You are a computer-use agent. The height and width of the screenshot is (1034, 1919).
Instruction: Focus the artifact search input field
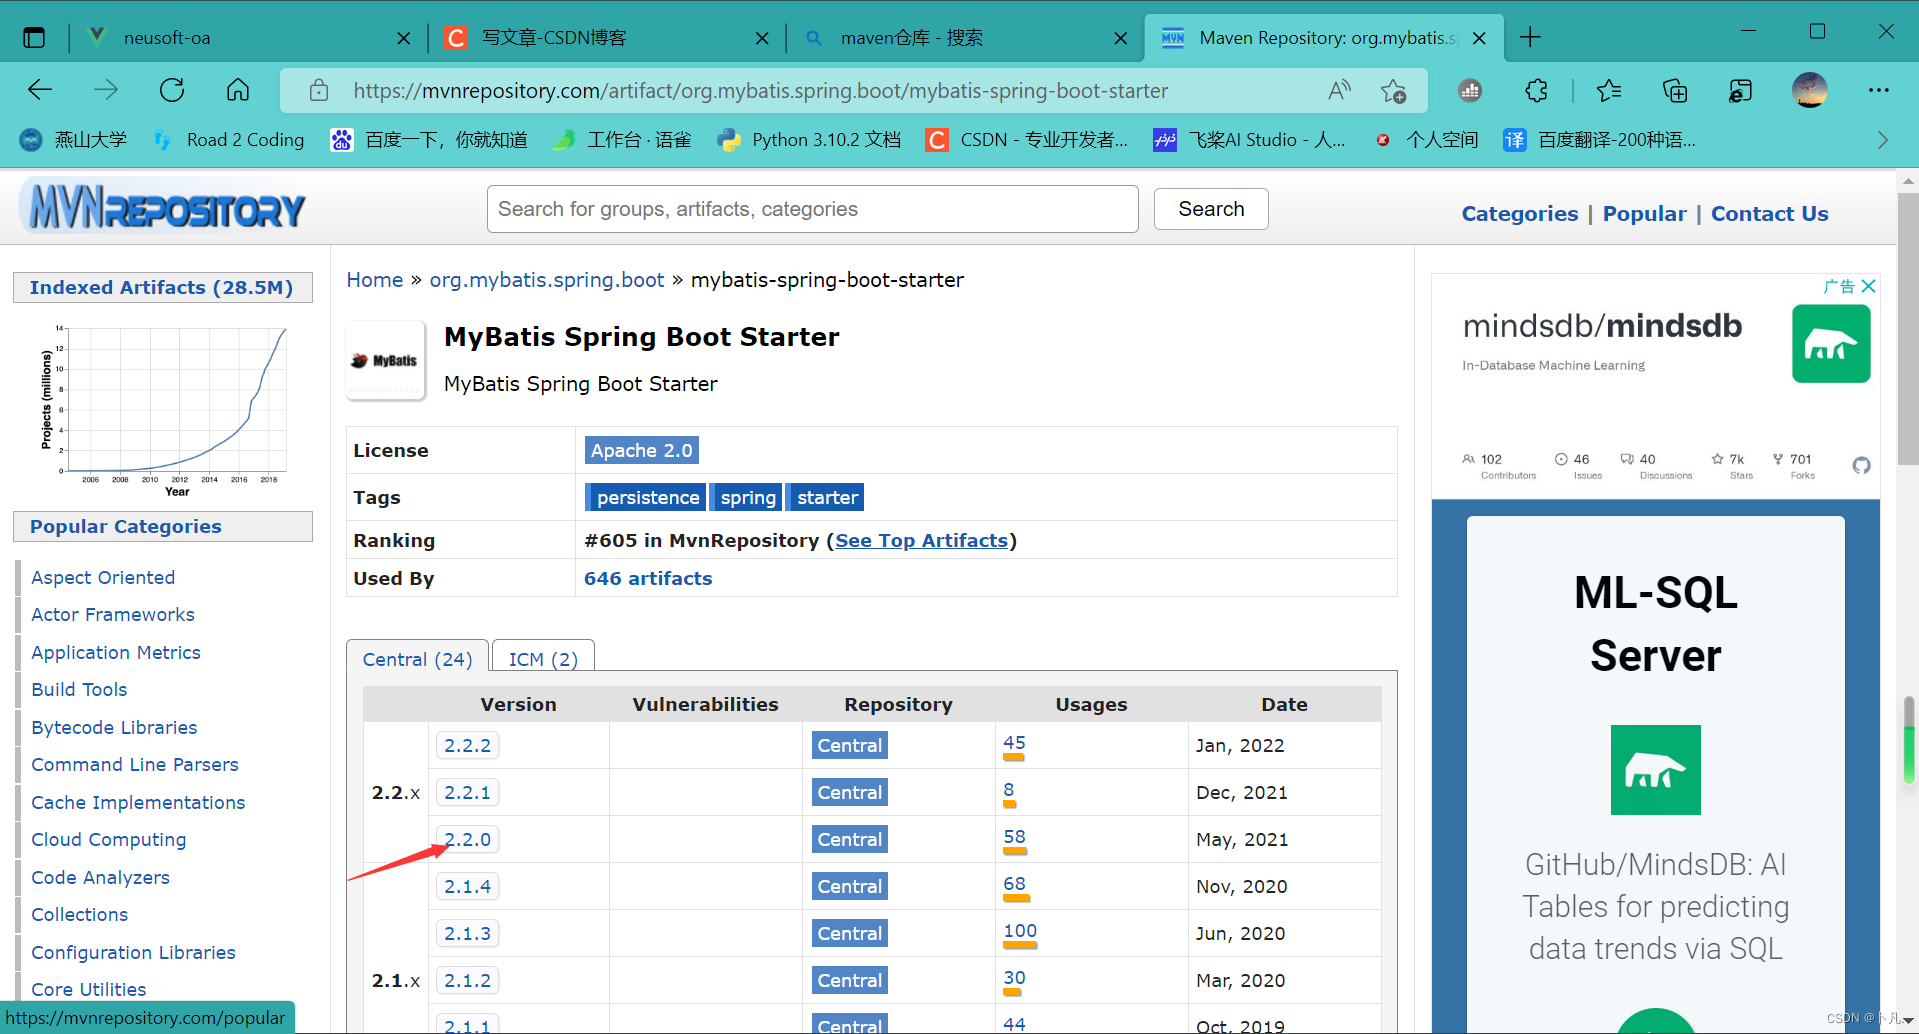pyautogui.click(x=812, y=209)
